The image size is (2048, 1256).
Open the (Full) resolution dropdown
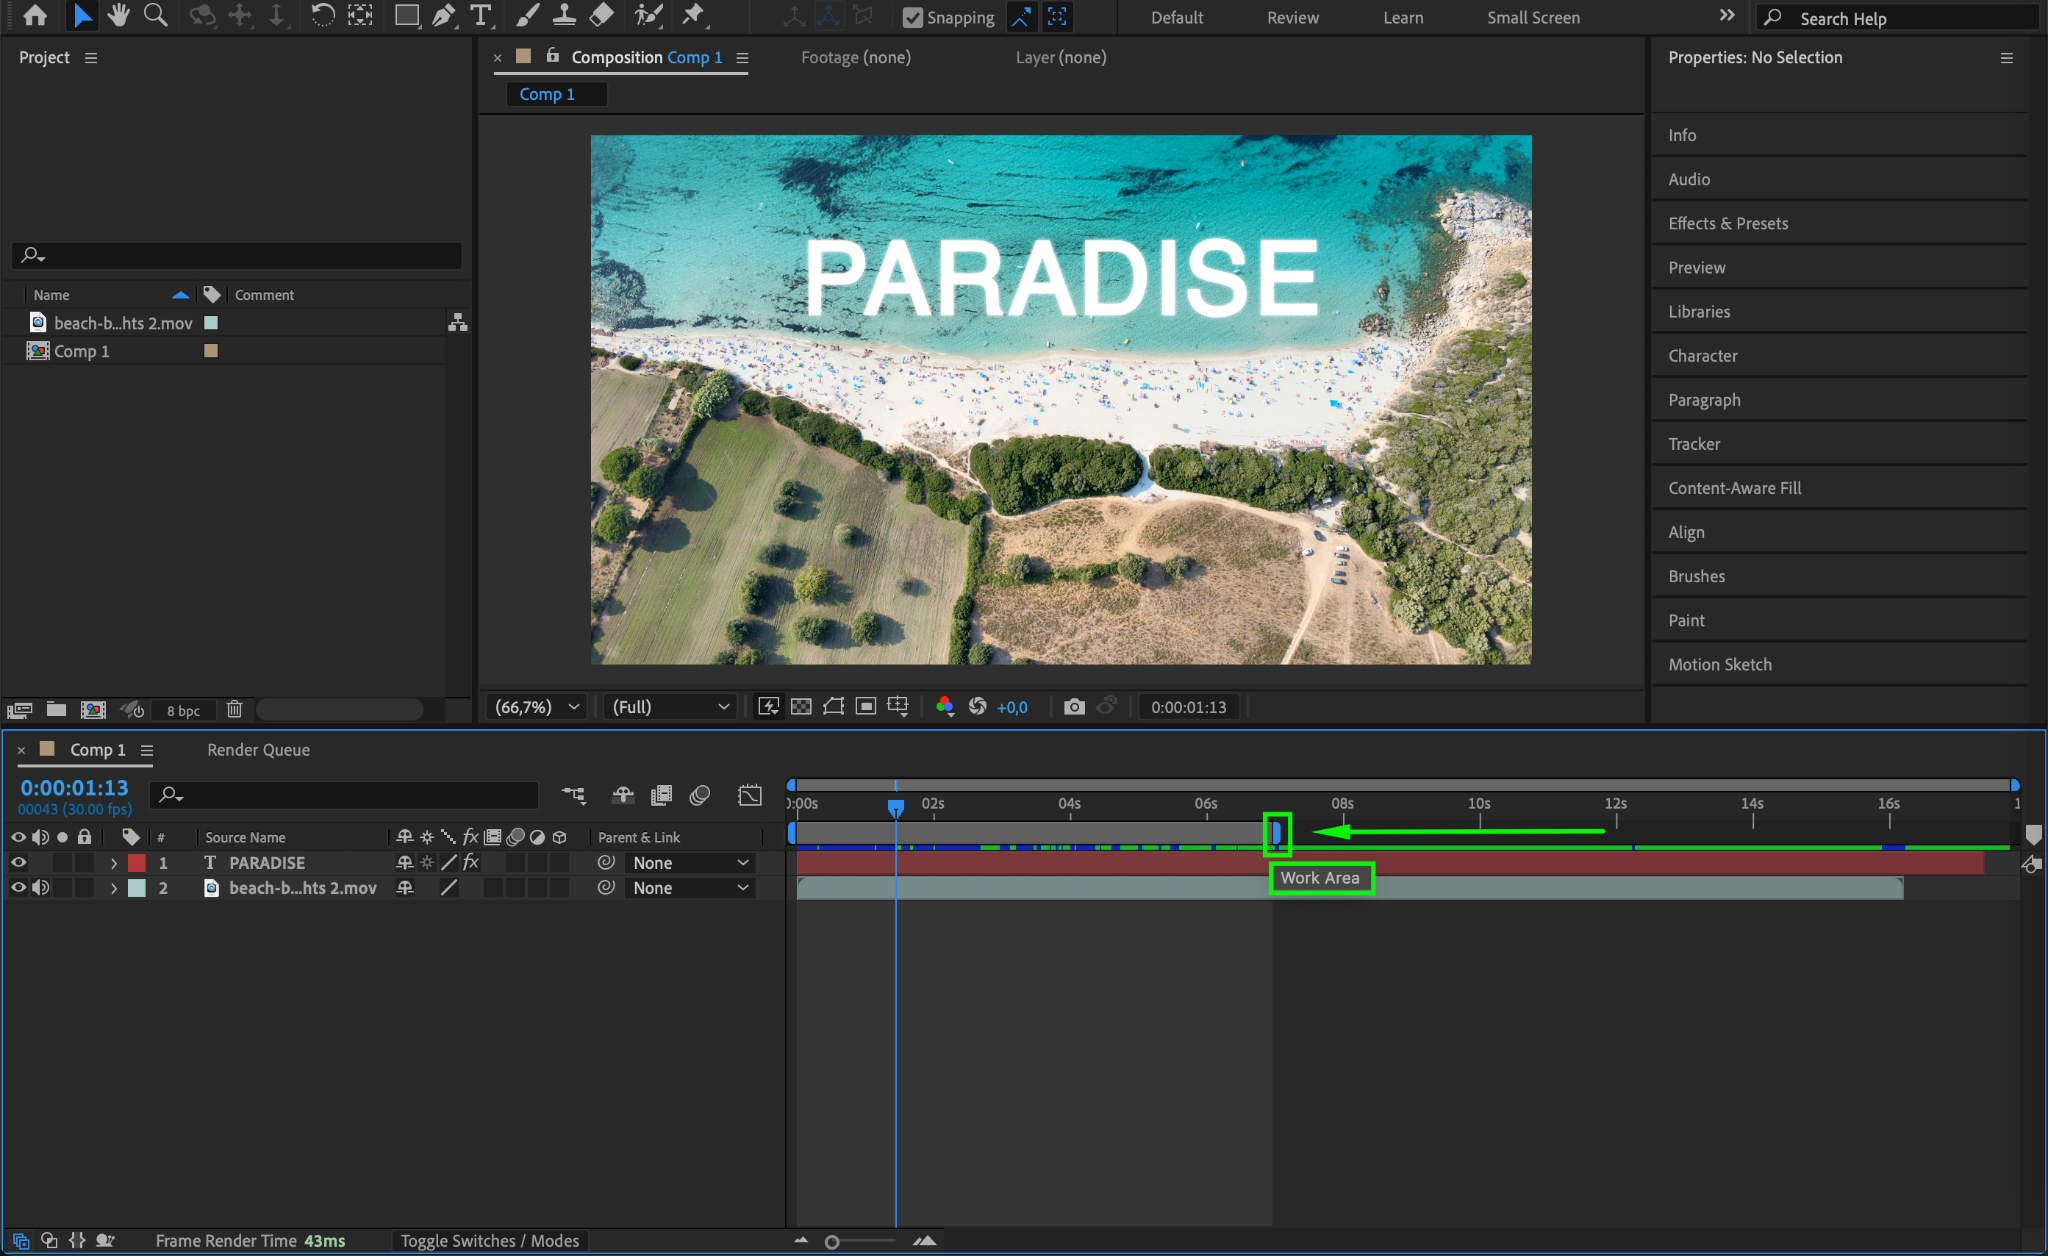tap(670, 707)
